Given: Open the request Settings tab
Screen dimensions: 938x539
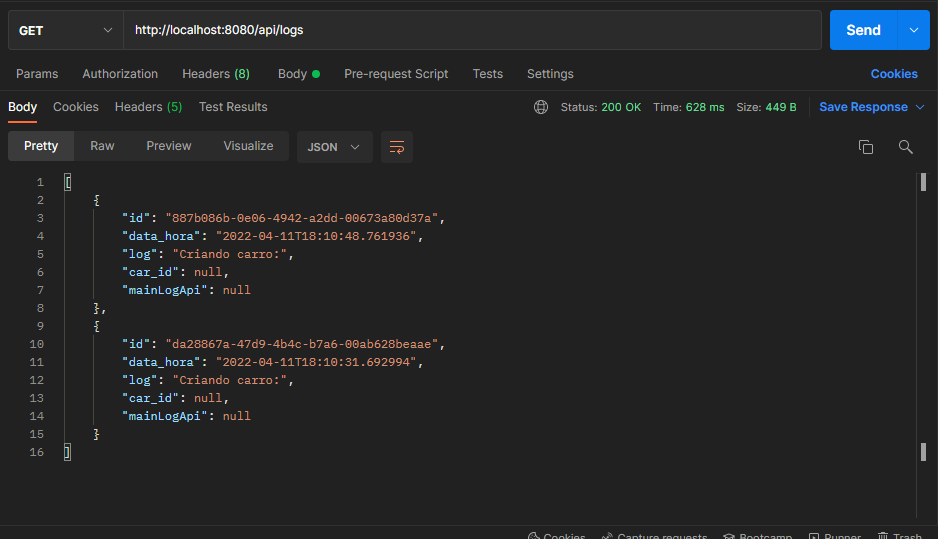Looking at the screenshot, I should (550, 74).
